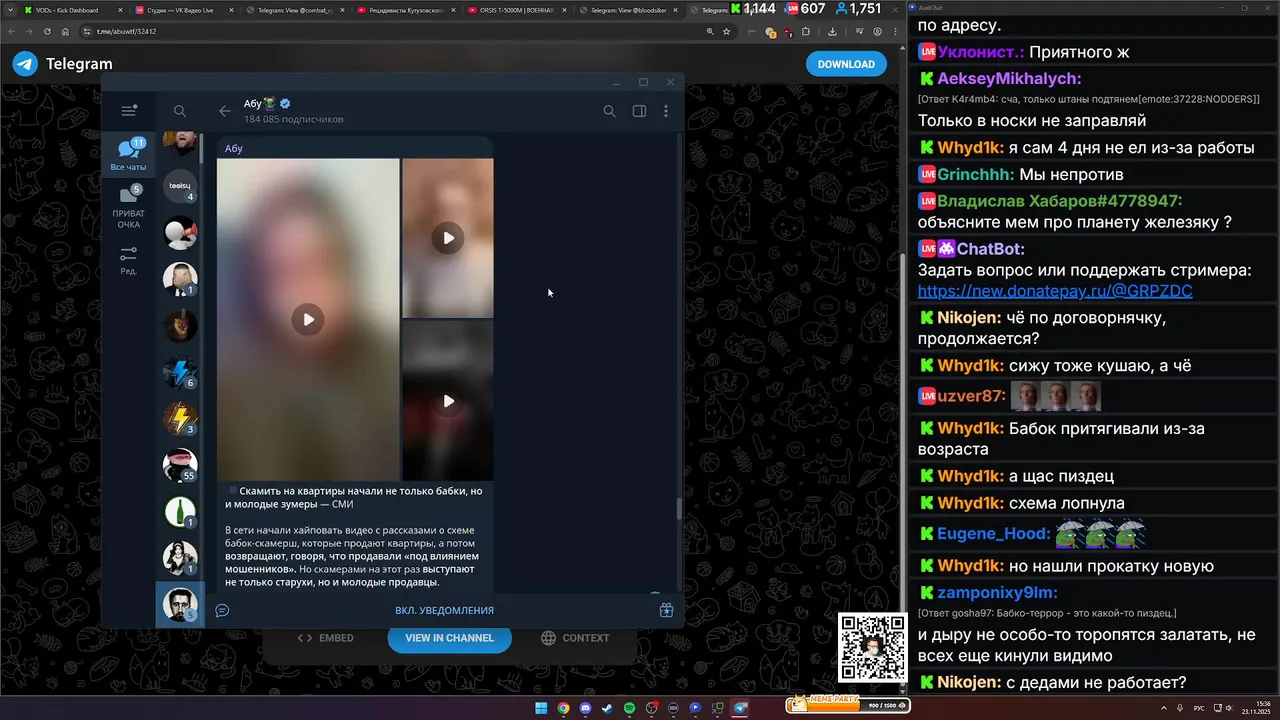Switch to ORSIS T-5000M browser tab
This screenshot has width=1280, height=720.
[x=517, y=10]
